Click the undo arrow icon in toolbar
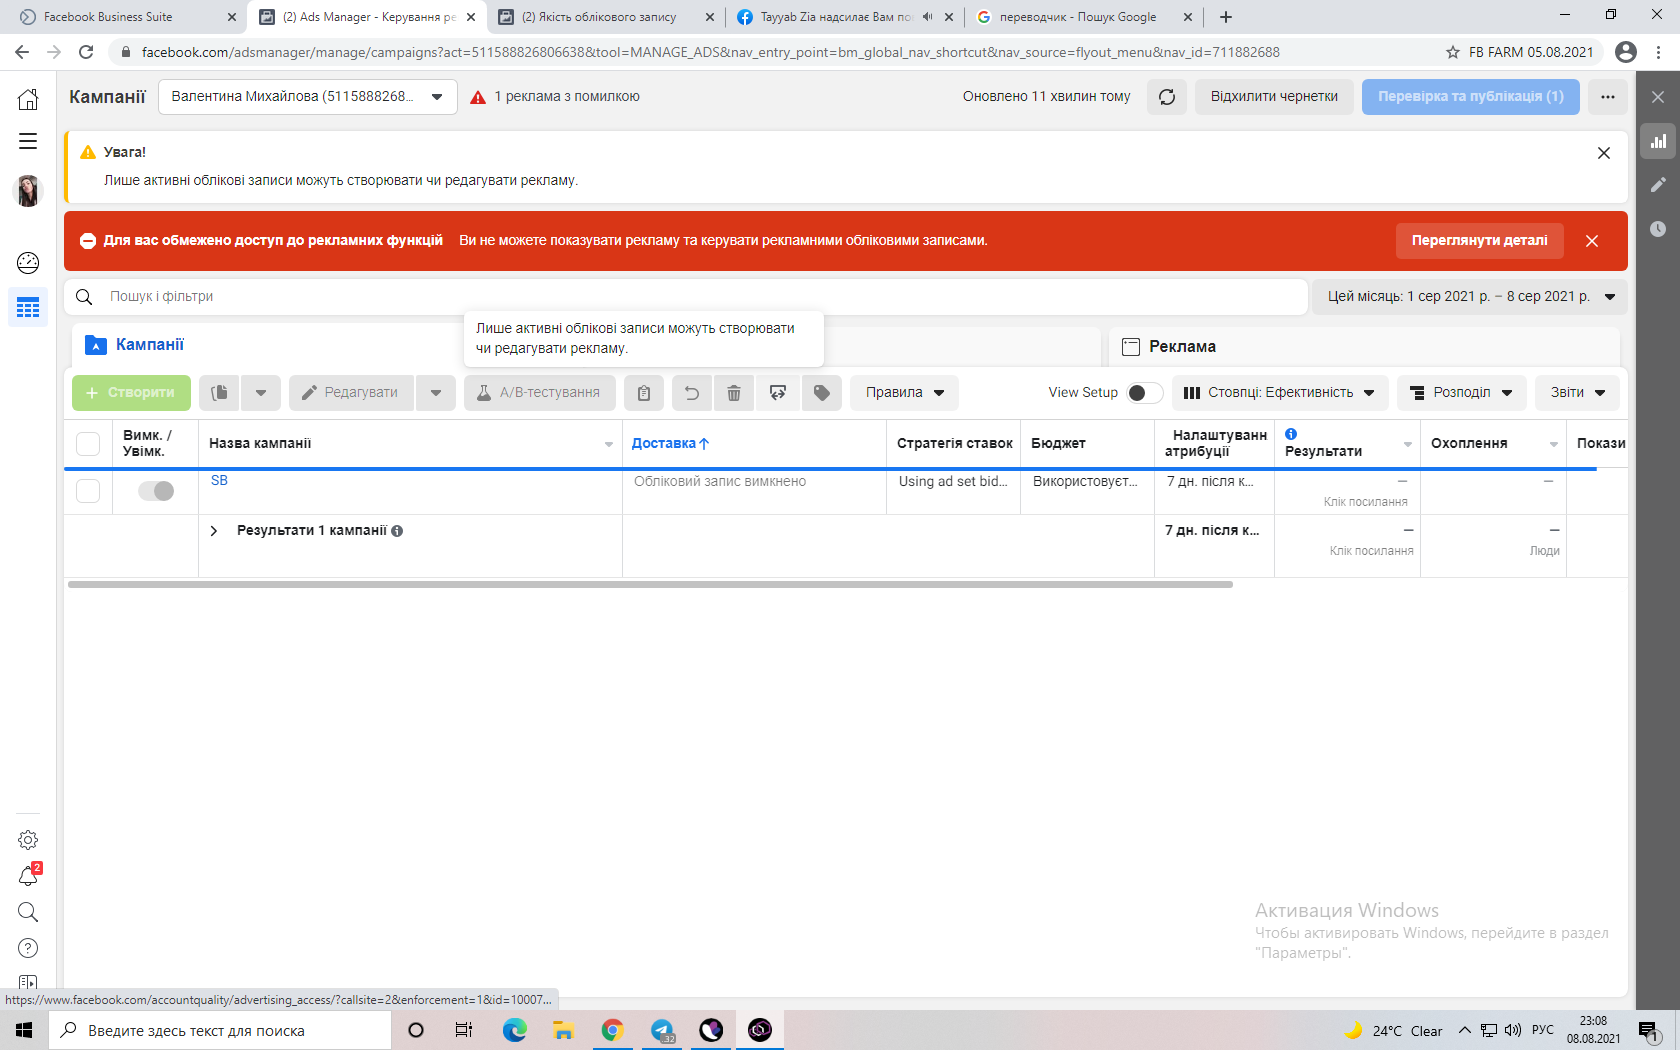The width and height of the screenshot is (1680, 1050). (691, 393)
